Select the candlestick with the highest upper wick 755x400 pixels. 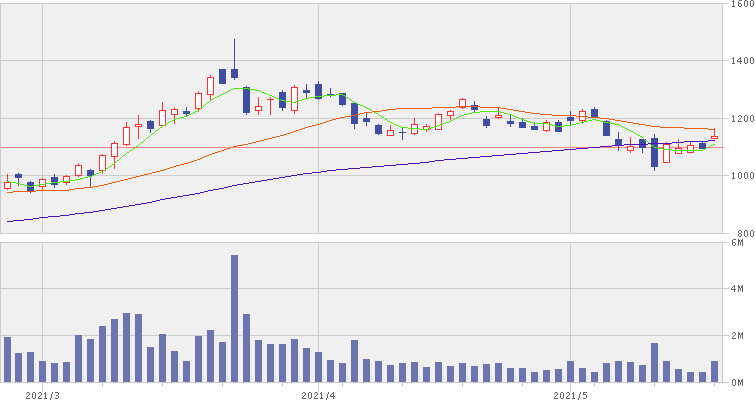click(x=234, y=70)
